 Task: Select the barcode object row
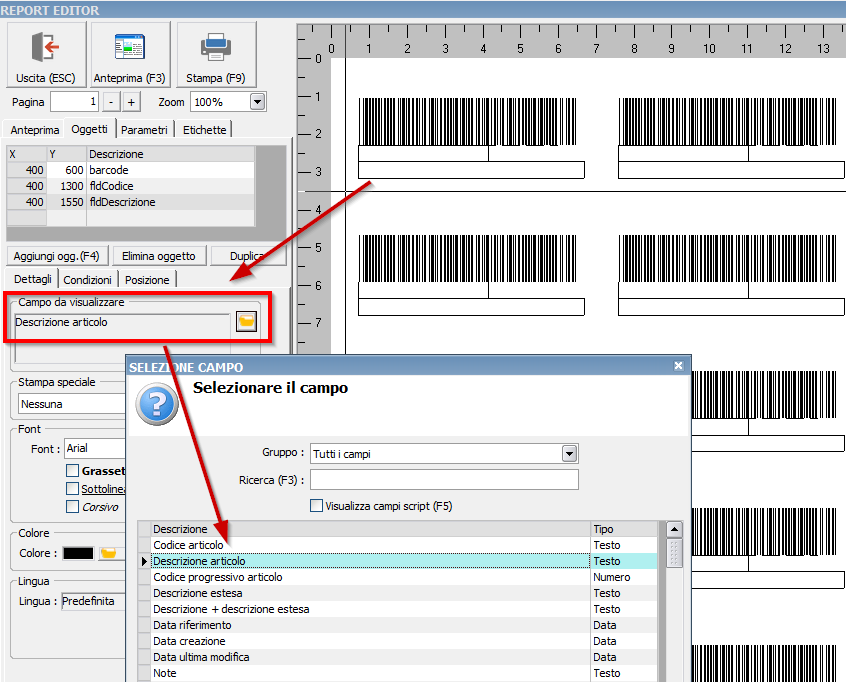pyautogui.click(x=131, y=170)
